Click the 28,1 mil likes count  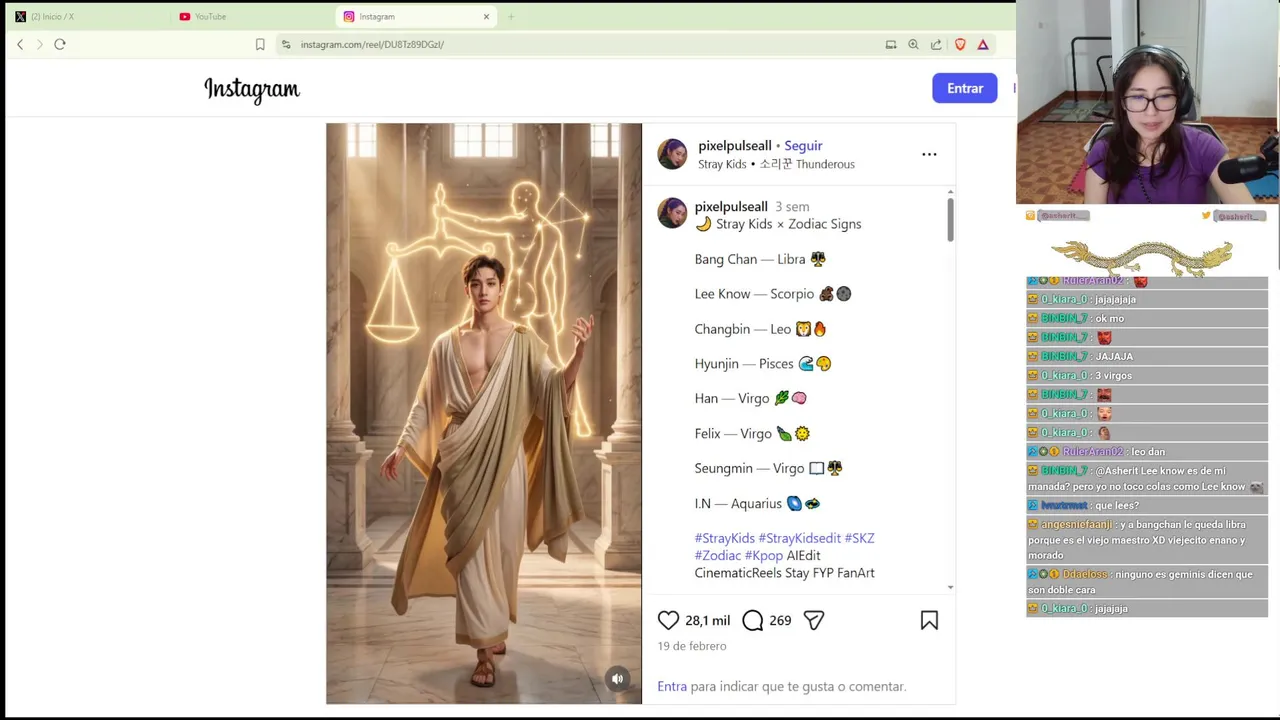pyautogui.click(x=707, y=620)
